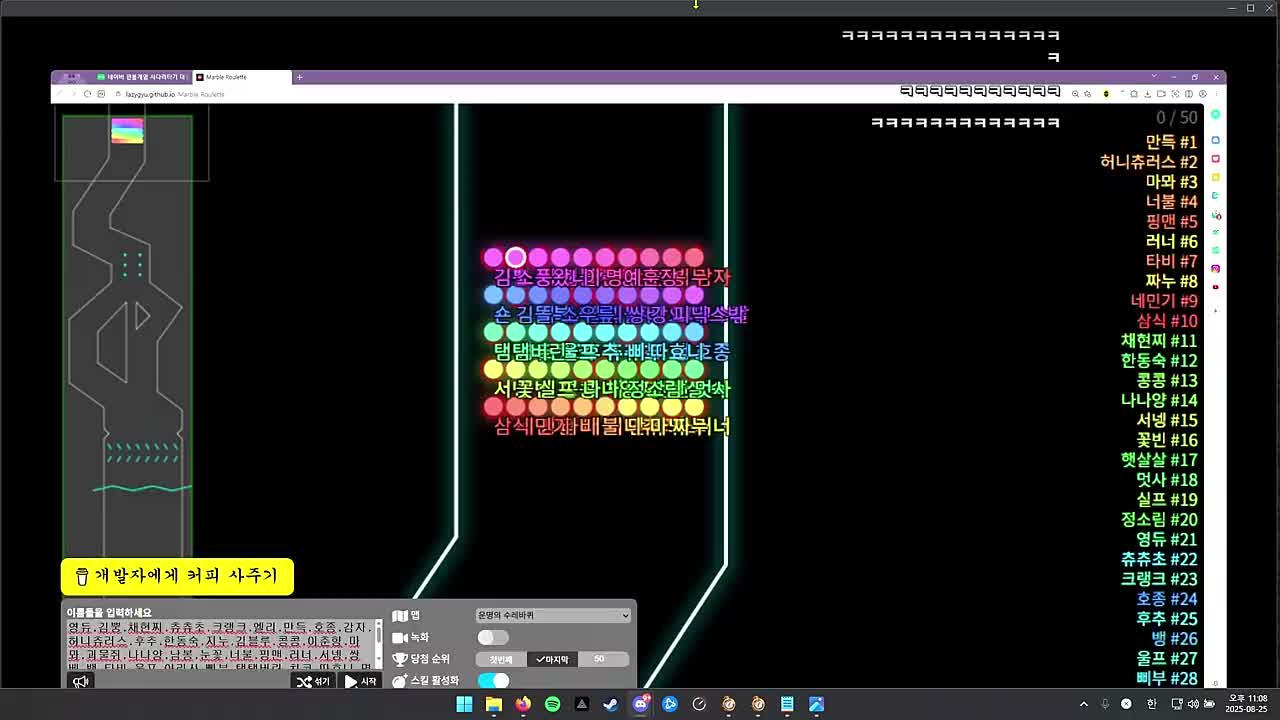The width and height of the screenshot is (1280, 720).
Task: Click ranking entry 허니츄러스 #2
Action: point(1148,162)
